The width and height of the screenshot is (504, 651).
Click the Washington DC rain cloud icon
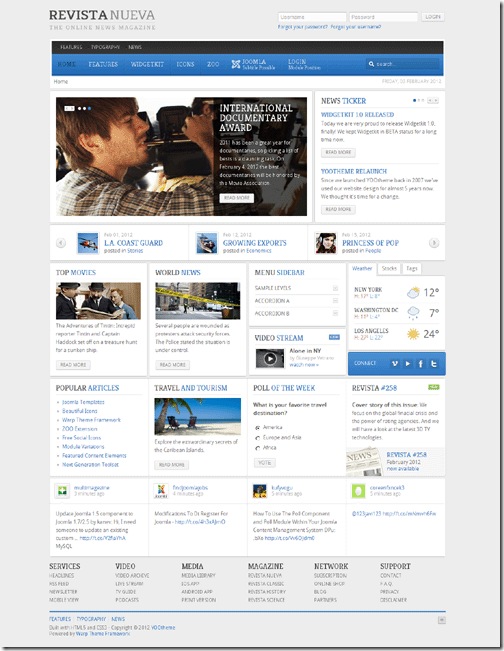[413, 313]
